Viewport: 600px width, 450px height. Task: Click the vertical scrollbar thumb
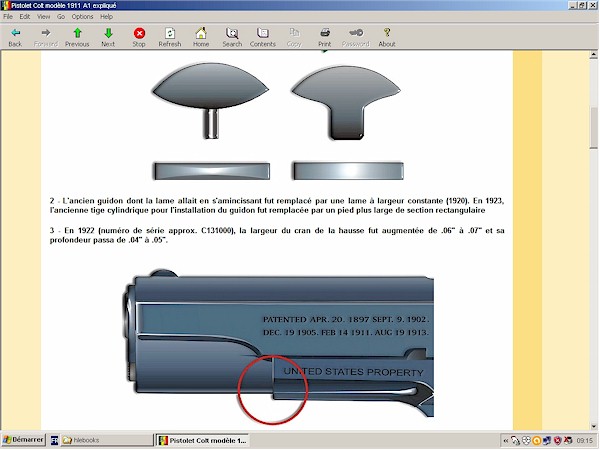tap(593, 127)
